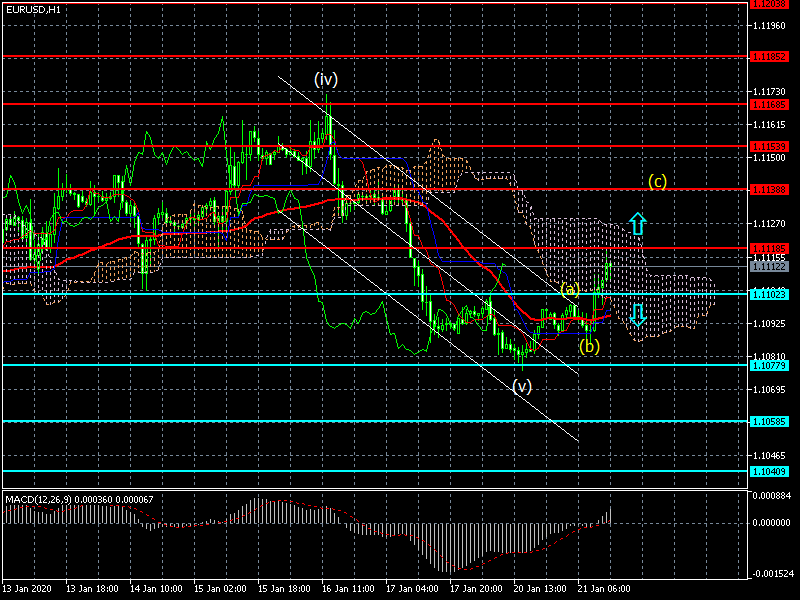Viewport: 800px width, 600px height.
Task: Click the 1.11730 price scale value
Action: [x=769, y=92]
